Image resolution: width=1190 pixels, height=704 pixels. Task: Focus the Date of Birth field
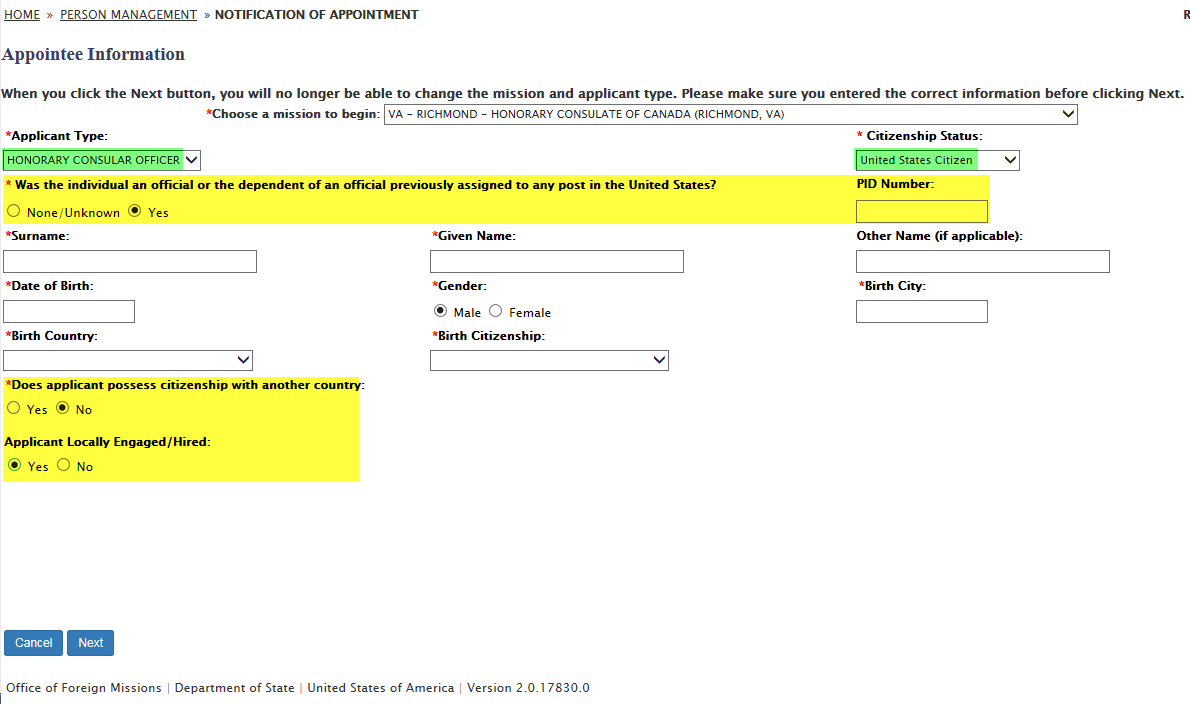coord(69,312)
